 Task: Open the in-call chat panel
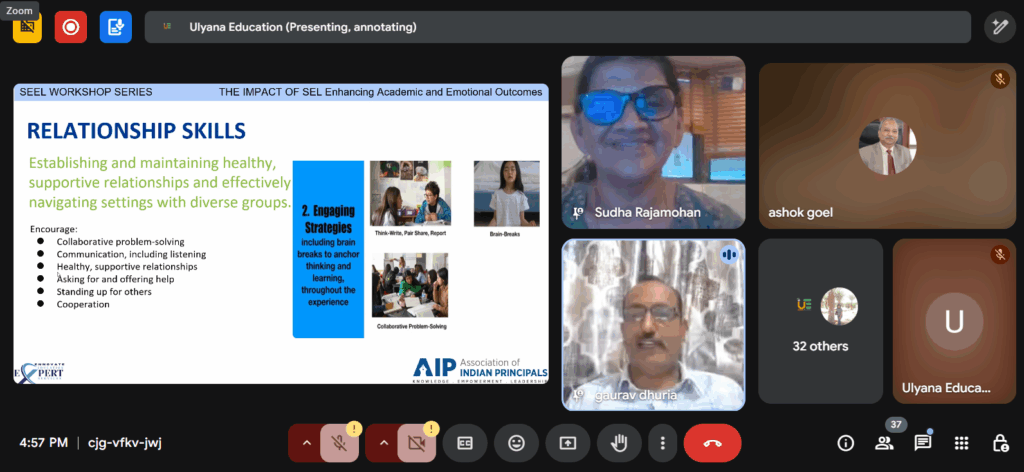click(923, 443)
